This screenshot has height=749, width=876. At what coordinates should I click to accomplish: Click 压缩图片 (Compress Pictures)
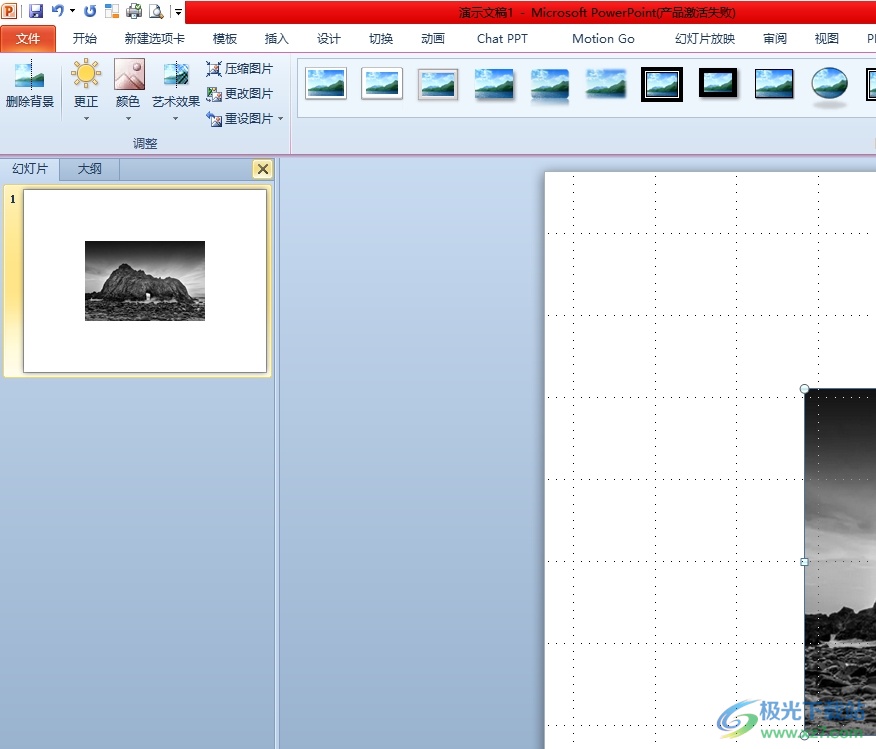240,69
